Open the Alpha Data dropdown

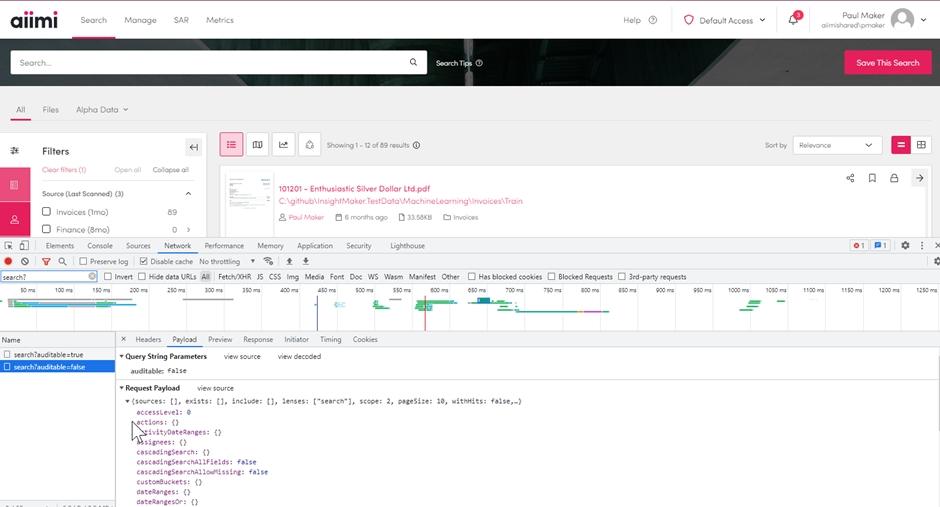(x=101, y=110)
